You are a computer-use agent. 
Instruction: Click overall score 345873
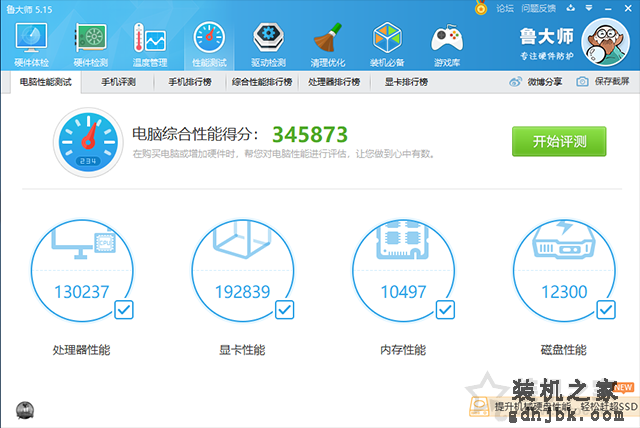[310, 135]
